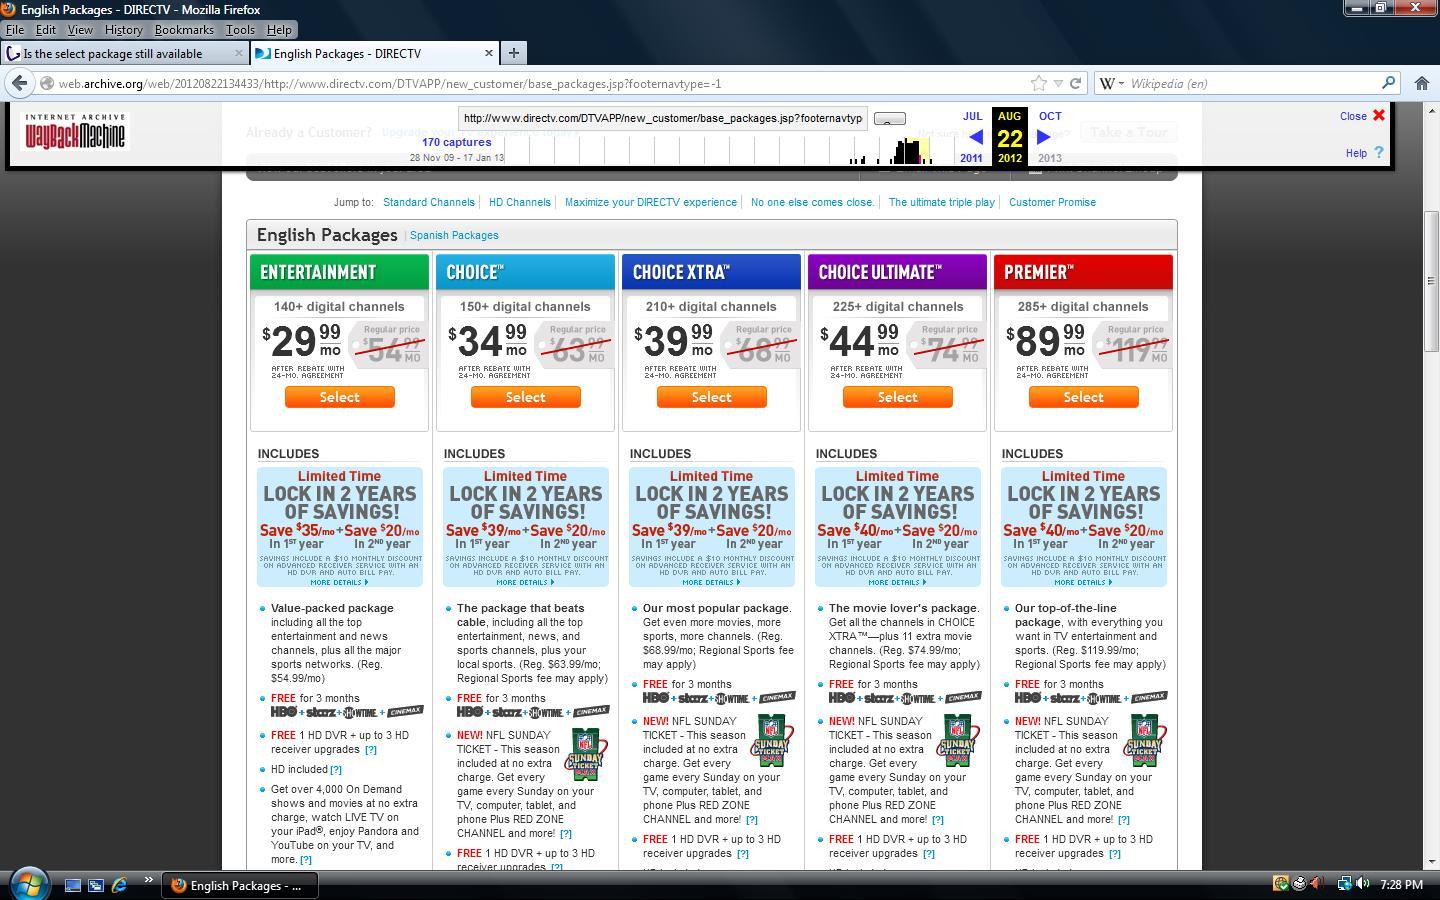
Task: Go to previous capture with left blue arrow
Action: coord(975,137)
